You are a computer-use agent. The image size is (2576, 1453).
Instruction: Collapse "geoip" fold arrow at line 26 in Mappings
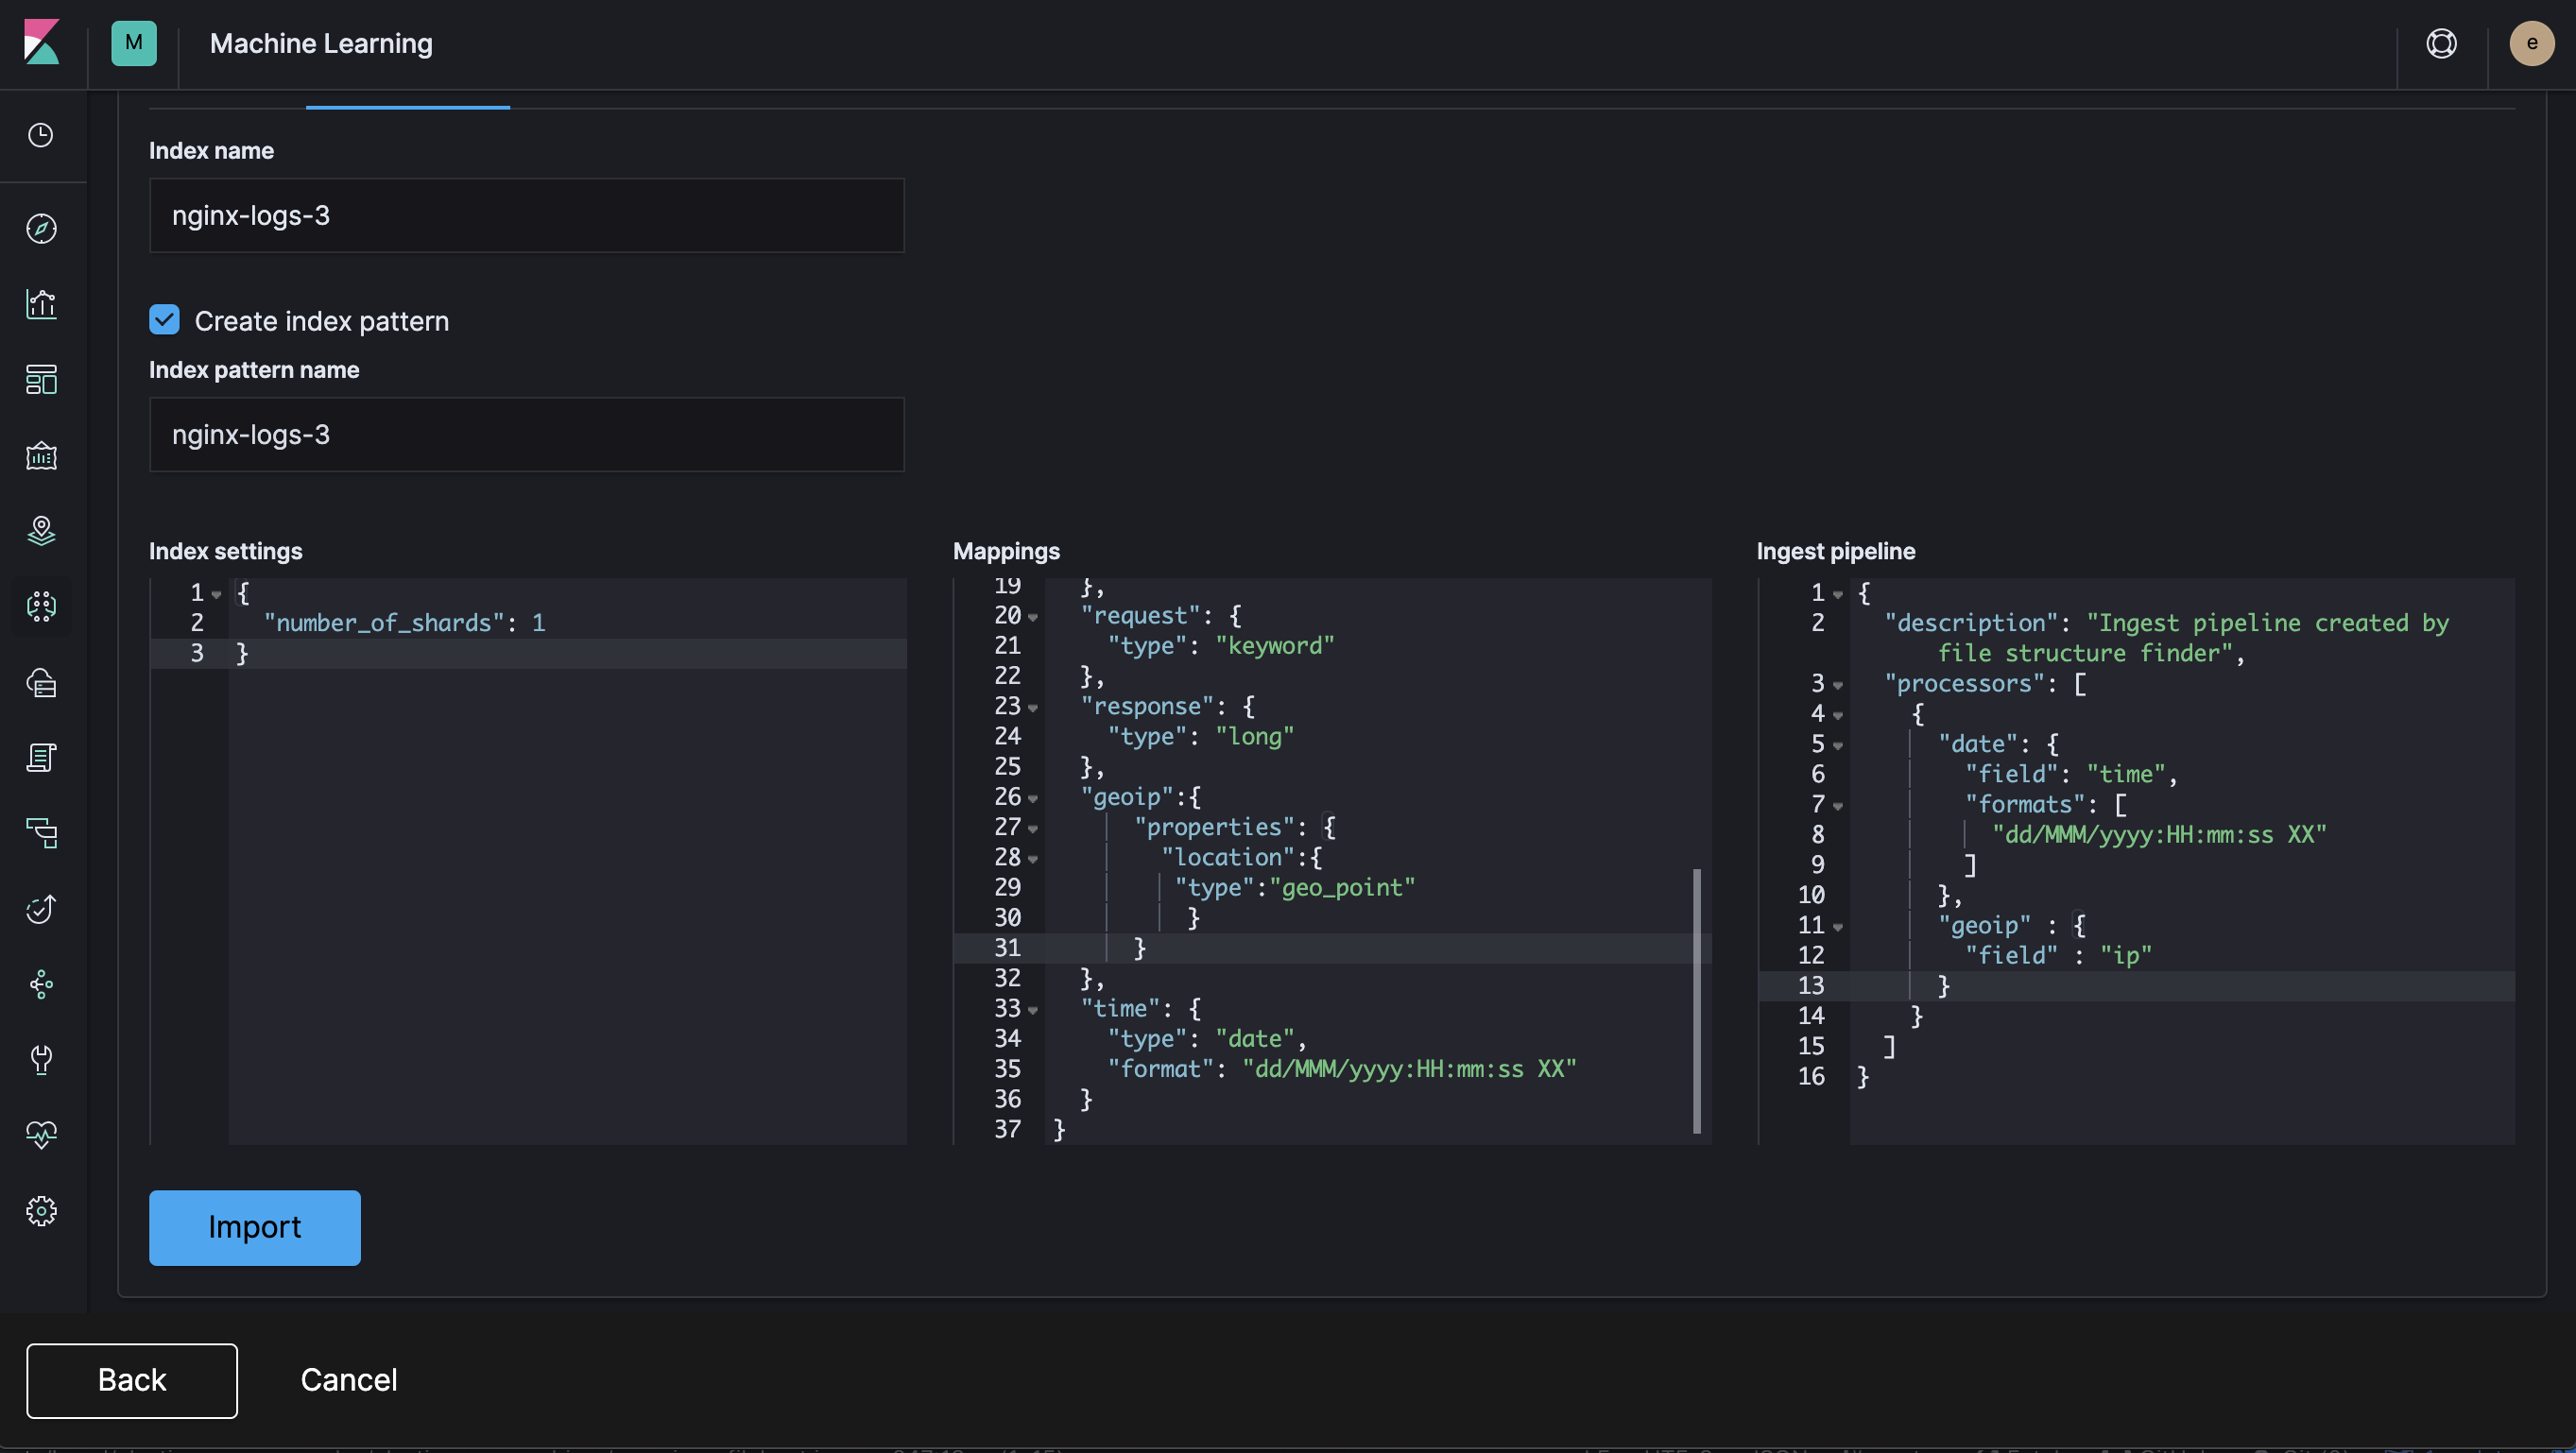point(1033,799)
